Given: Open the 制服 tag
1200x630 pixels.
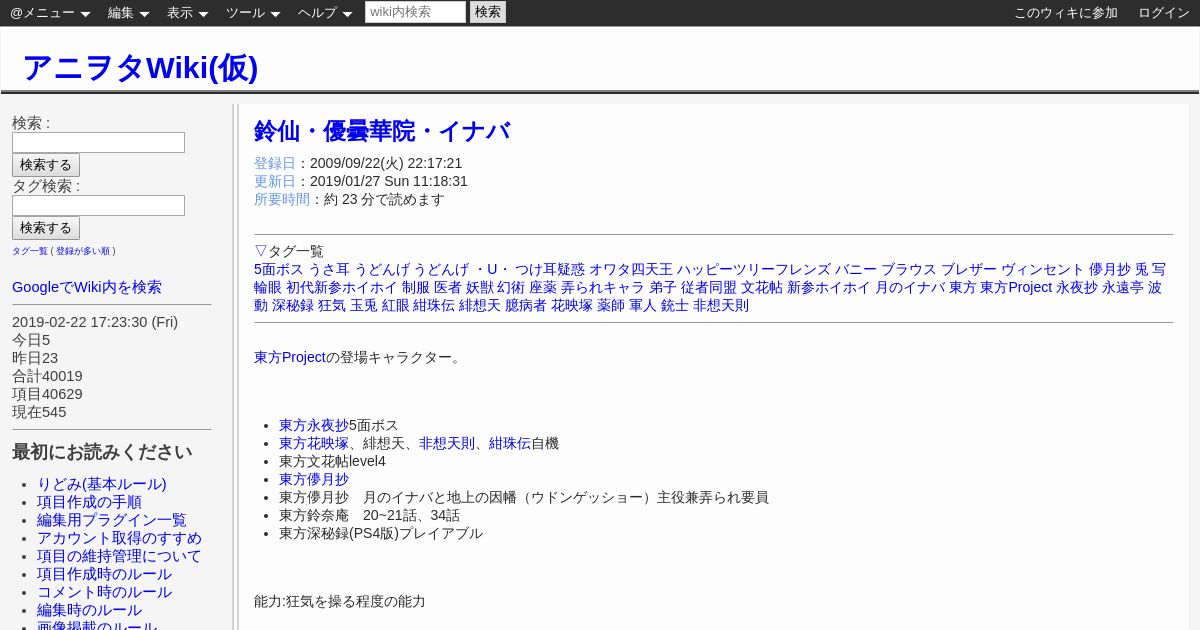Looking at the screenshot, I should [416, 288].
